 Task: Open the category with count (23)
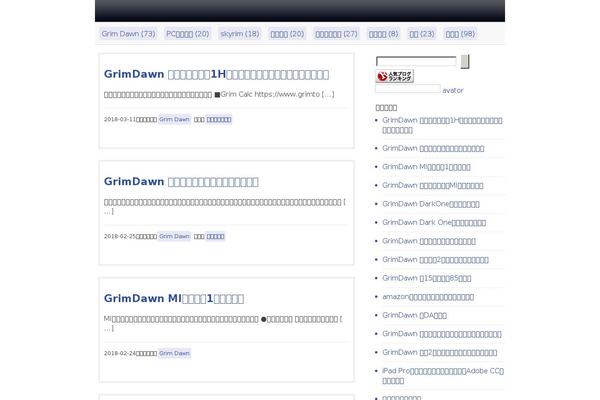click(x=422, y=34)
